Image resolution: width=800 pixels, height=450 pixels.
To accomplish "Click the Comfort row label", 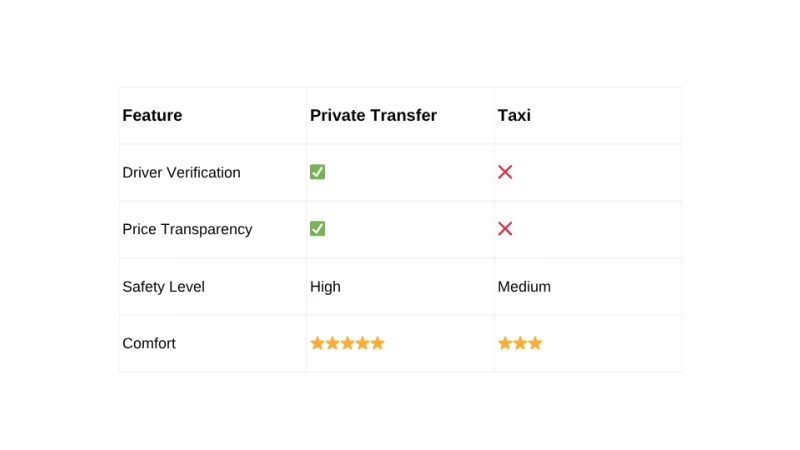I will 149,343.
